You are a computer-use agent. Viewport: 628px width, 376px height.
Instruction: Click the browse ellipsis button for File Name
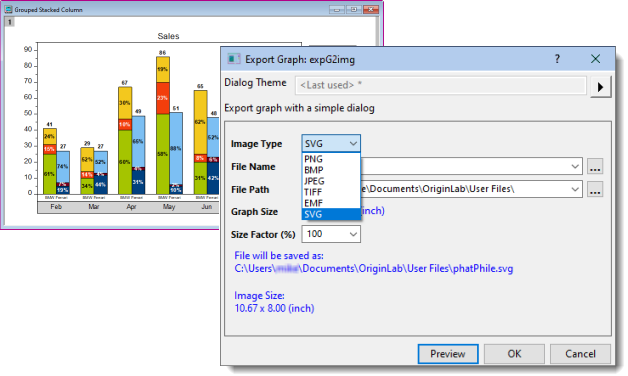595,166
